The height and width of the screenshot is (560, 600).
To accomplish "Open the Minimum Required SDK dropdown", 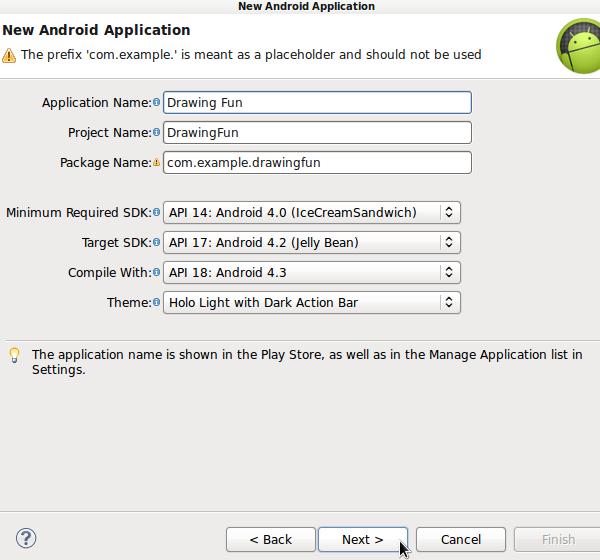I will (x=312, y=212).
